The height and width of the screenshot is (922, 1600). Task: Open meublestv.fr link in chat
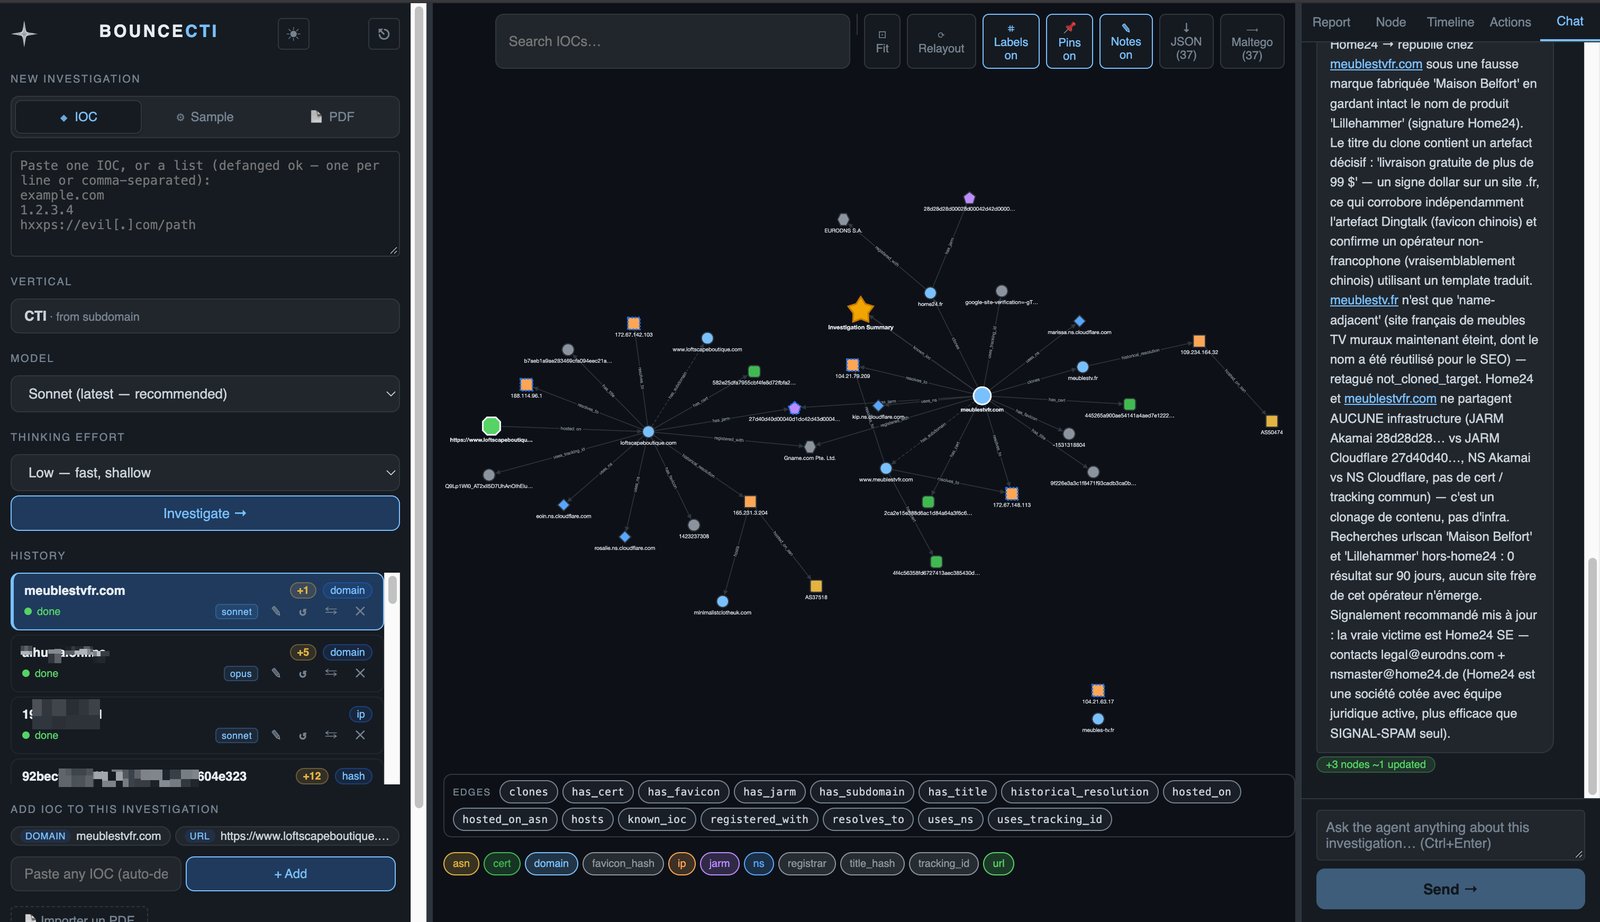(x=1364, y=300)
